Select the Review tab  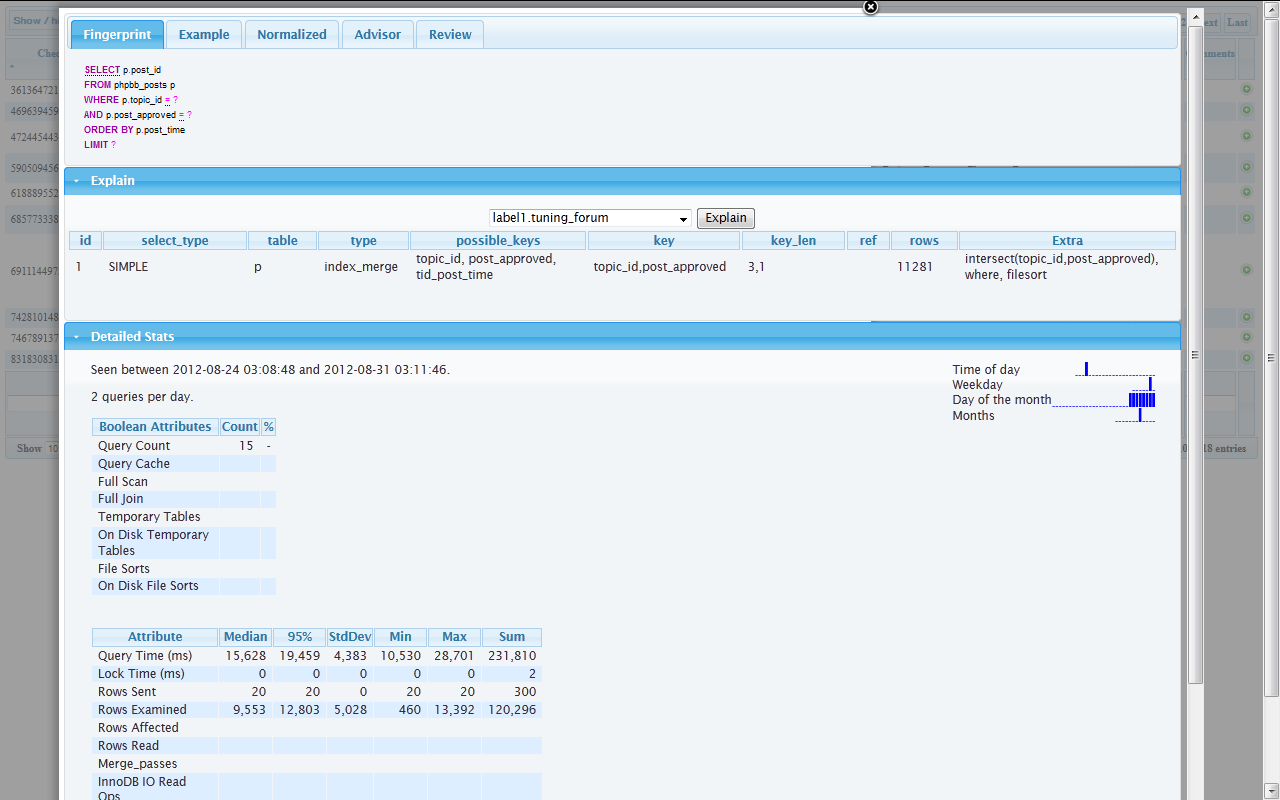[x=450, y=34]
